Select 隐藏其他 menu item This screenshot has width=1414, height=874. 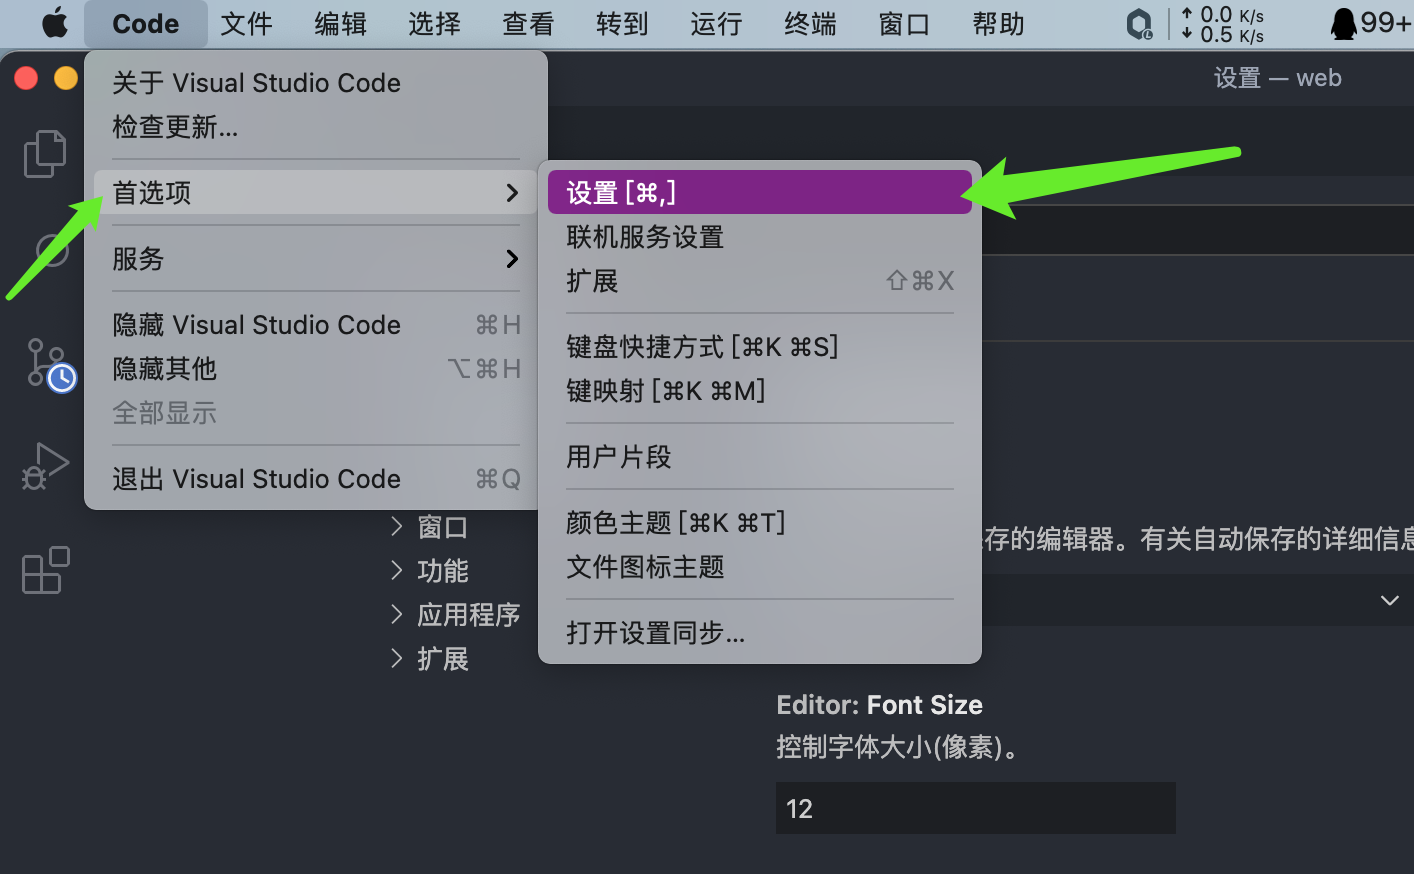316,369
